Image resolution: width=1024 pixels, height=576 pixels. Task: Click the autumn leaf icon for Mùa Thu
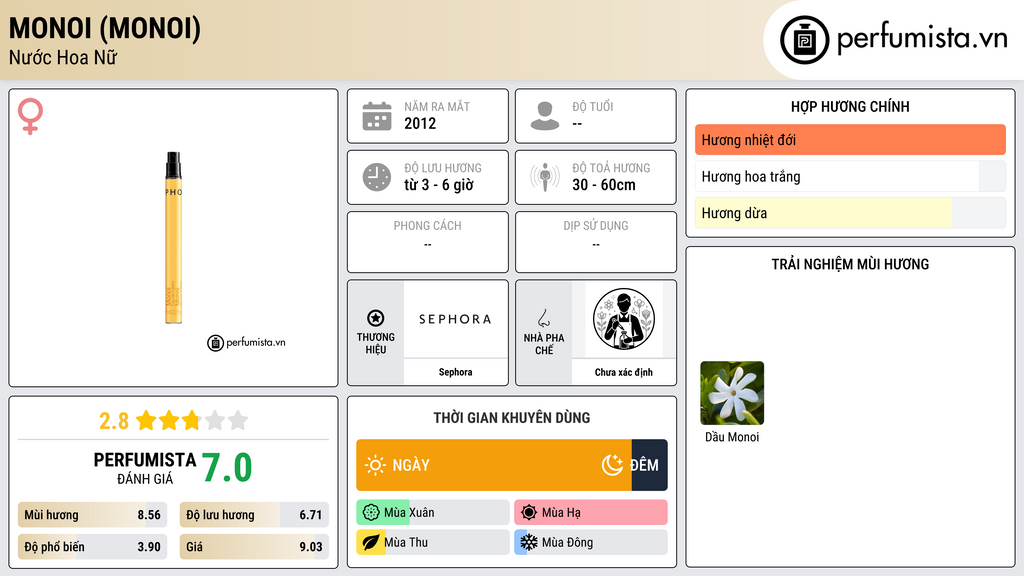tap(371, 542)
